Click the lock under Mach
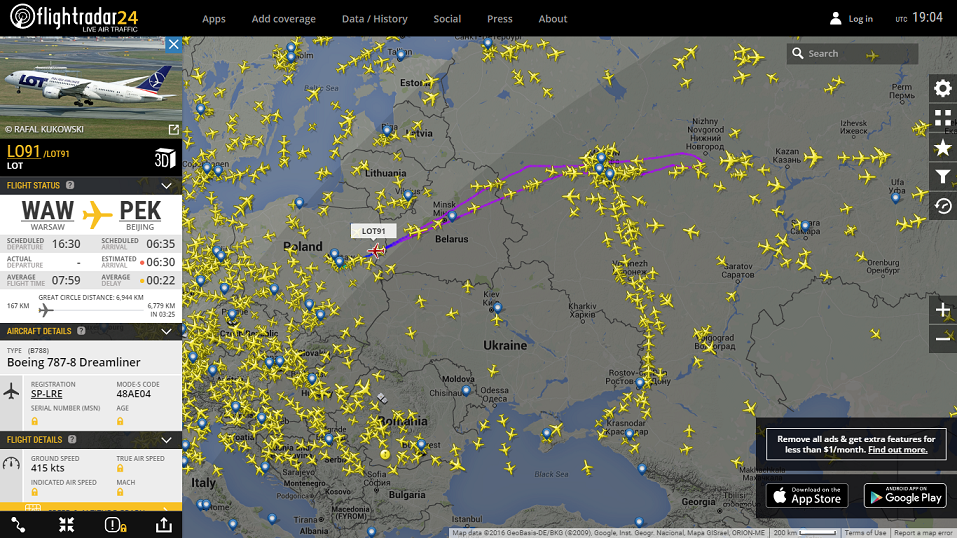Screen dimensions: 957x538 [x=120, y=492]
